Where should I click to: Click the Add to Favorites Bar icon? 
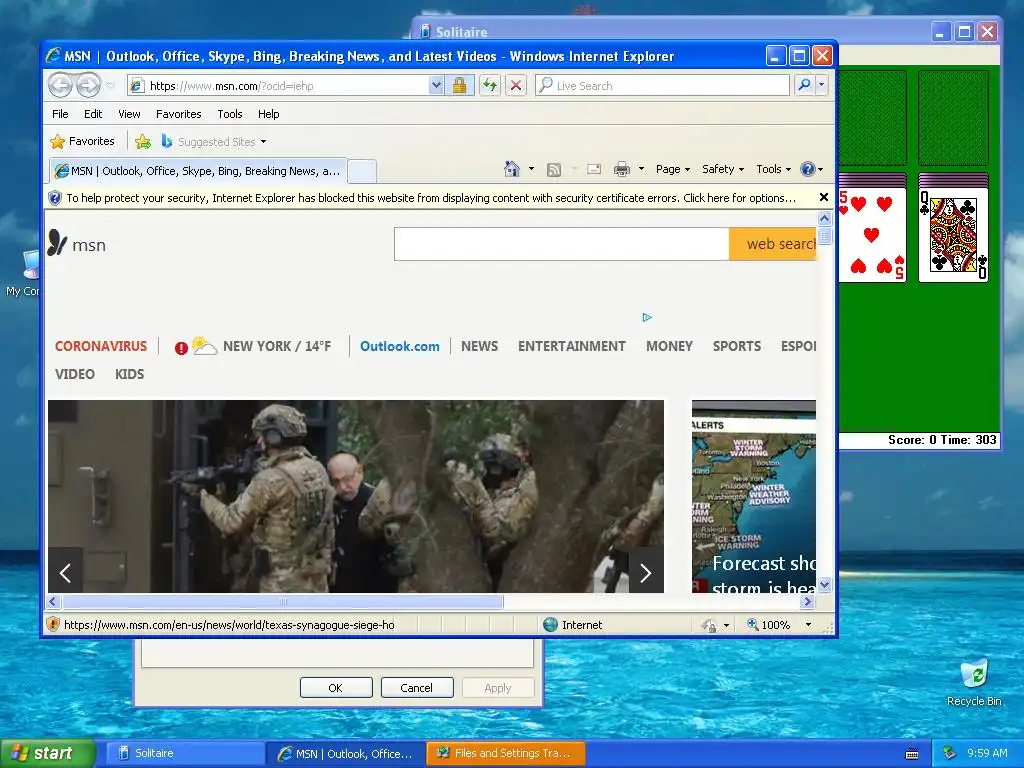tap(142, 142)
